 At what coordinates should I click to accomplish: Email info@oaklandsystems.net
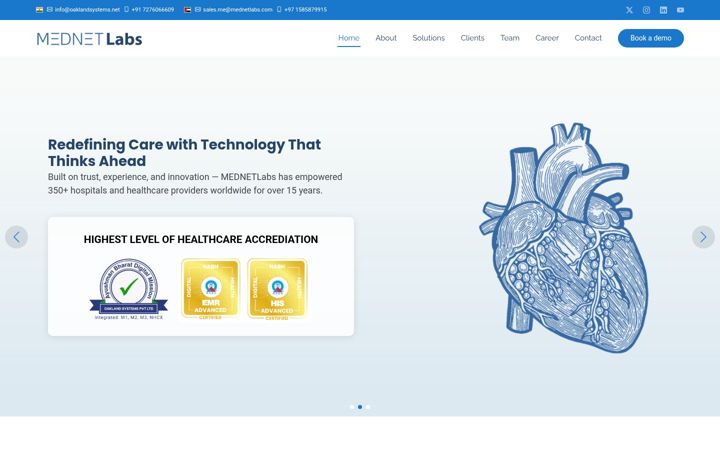pyautogui.click(x=87, y=9)
